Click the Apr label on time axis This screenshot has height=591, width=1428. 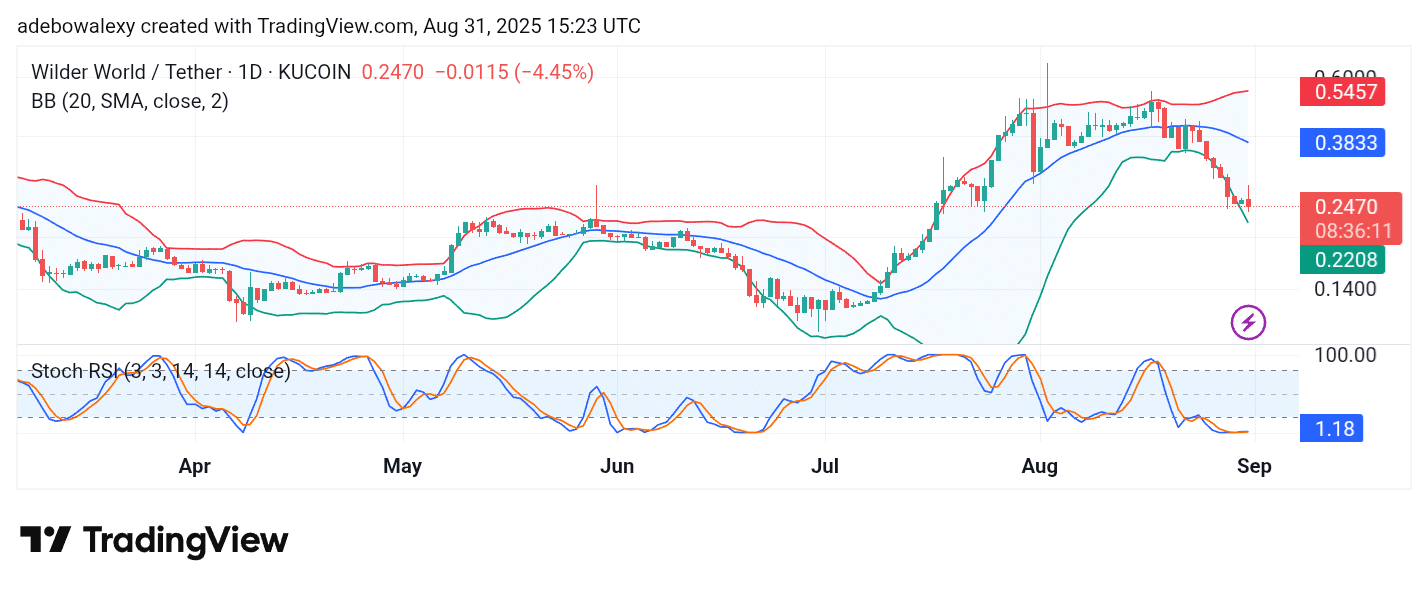194,466
